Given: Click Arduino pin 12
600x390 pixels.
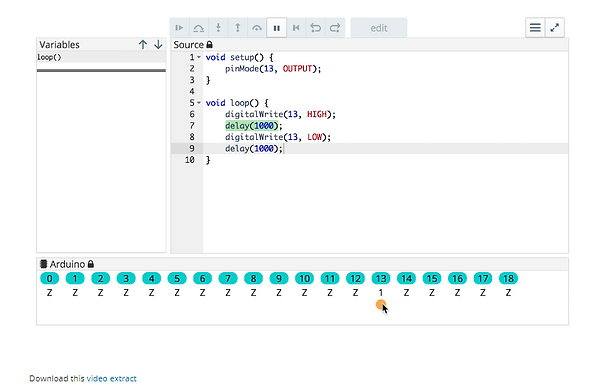Looking at the screenshot, I should tap(355, 278).
